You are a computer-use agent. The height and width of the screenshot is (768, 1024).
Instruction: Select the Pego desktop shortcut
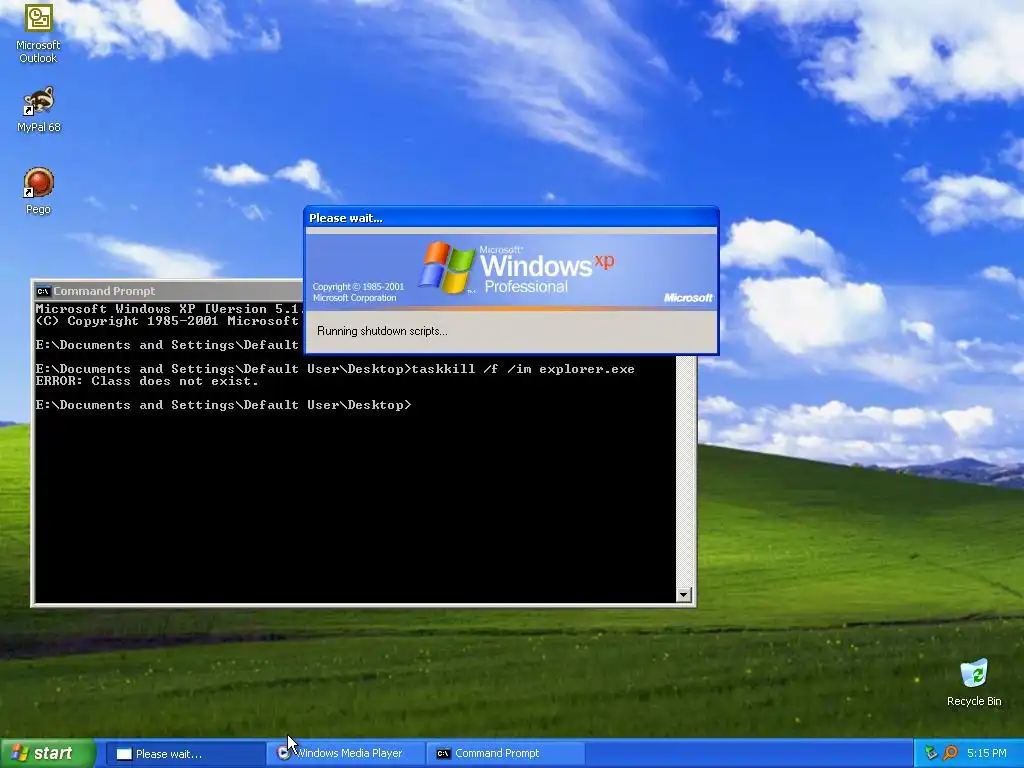(38, 191)
